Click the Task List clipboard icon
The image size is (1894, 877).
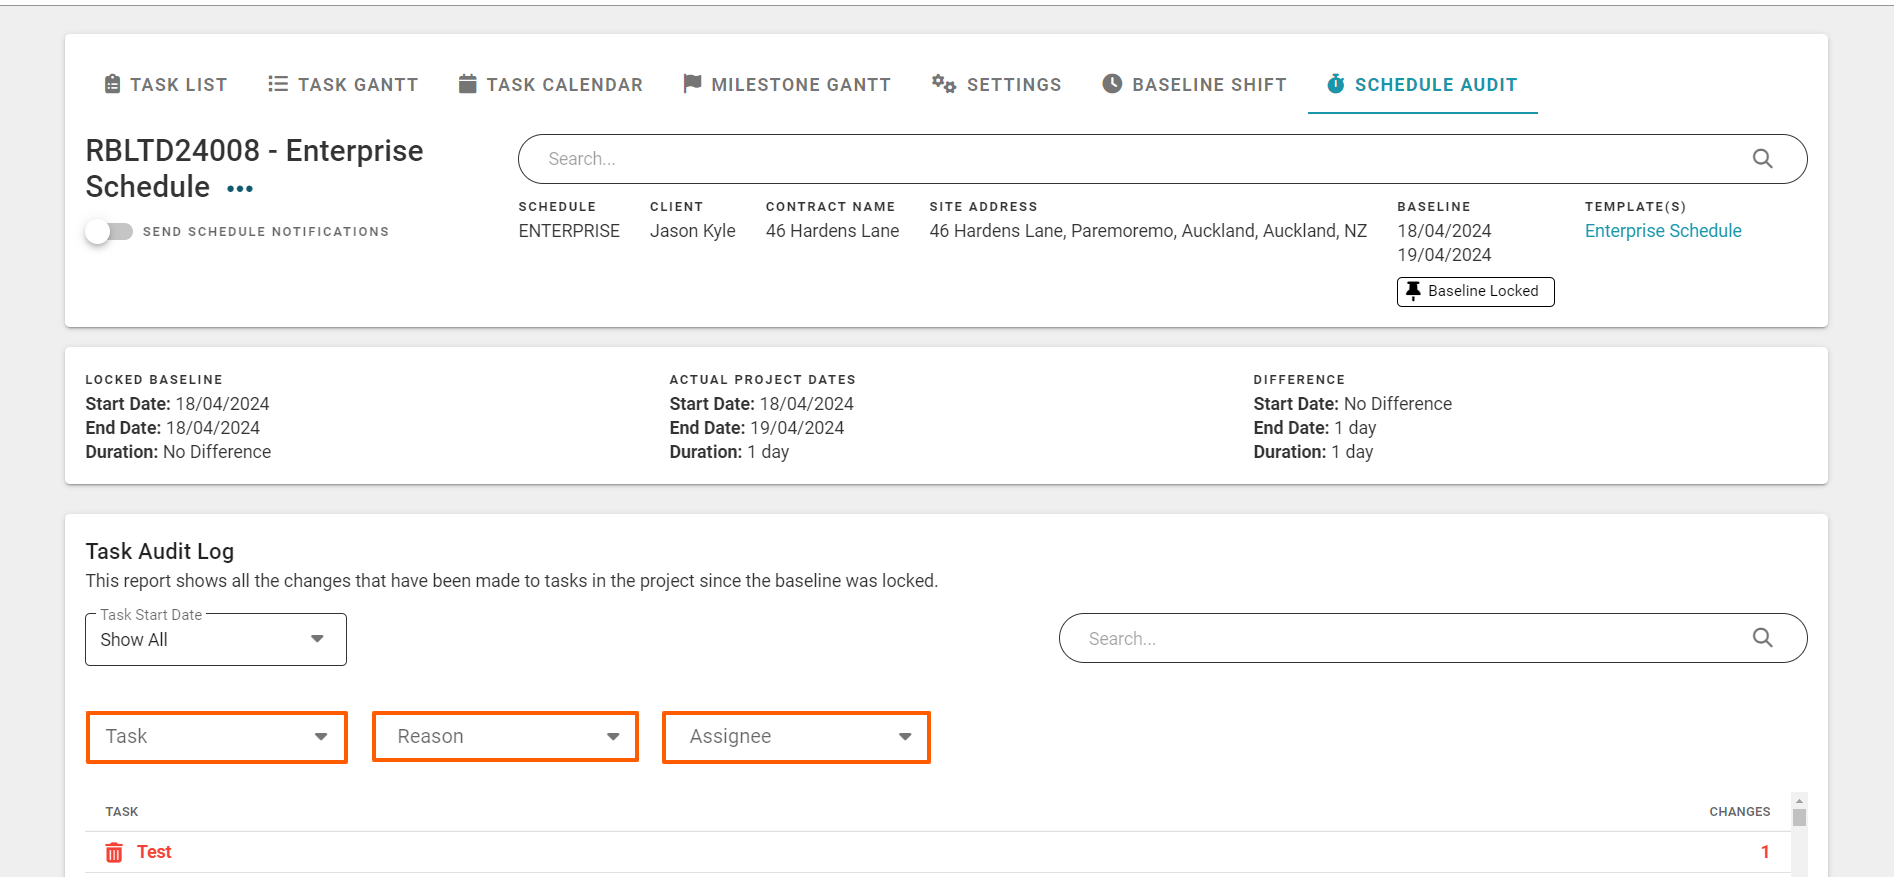pos(112,84)
